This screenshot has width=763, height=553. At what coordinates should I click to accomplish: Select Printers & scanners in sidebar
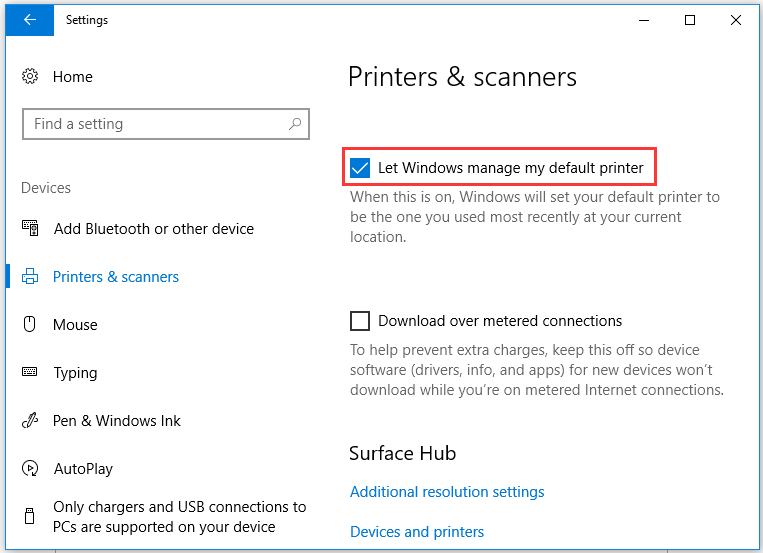pos(116,277)
